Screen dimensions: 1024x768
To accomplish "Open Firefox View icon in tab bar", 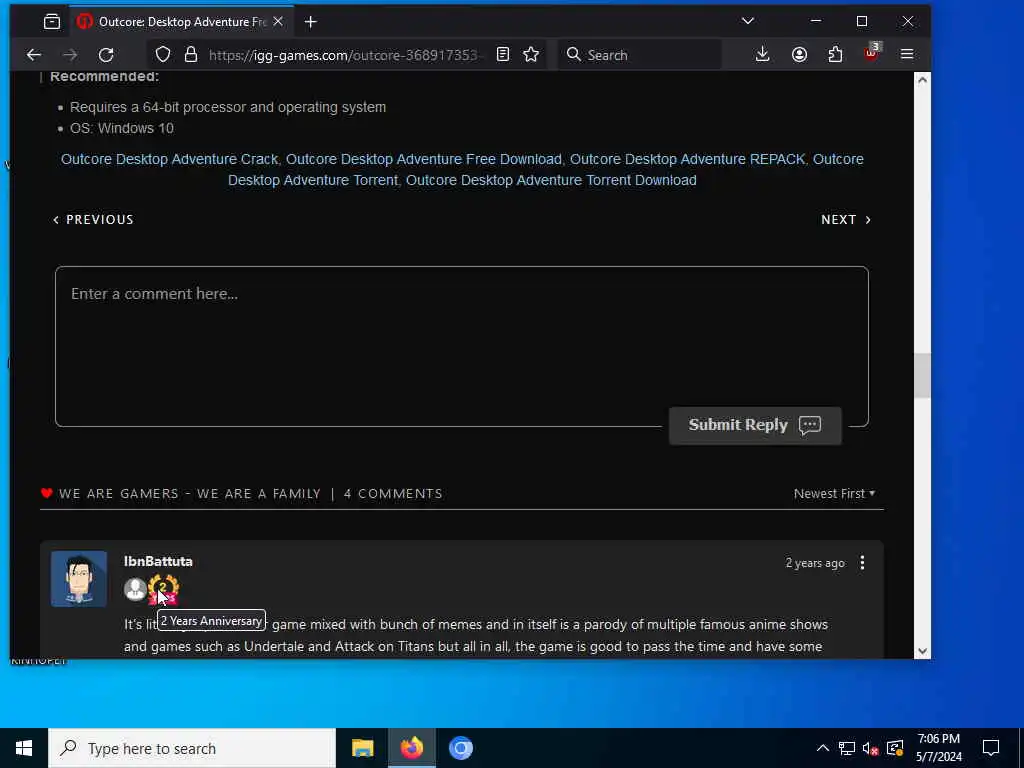I will pyautogui.click(x=52, y=22).
